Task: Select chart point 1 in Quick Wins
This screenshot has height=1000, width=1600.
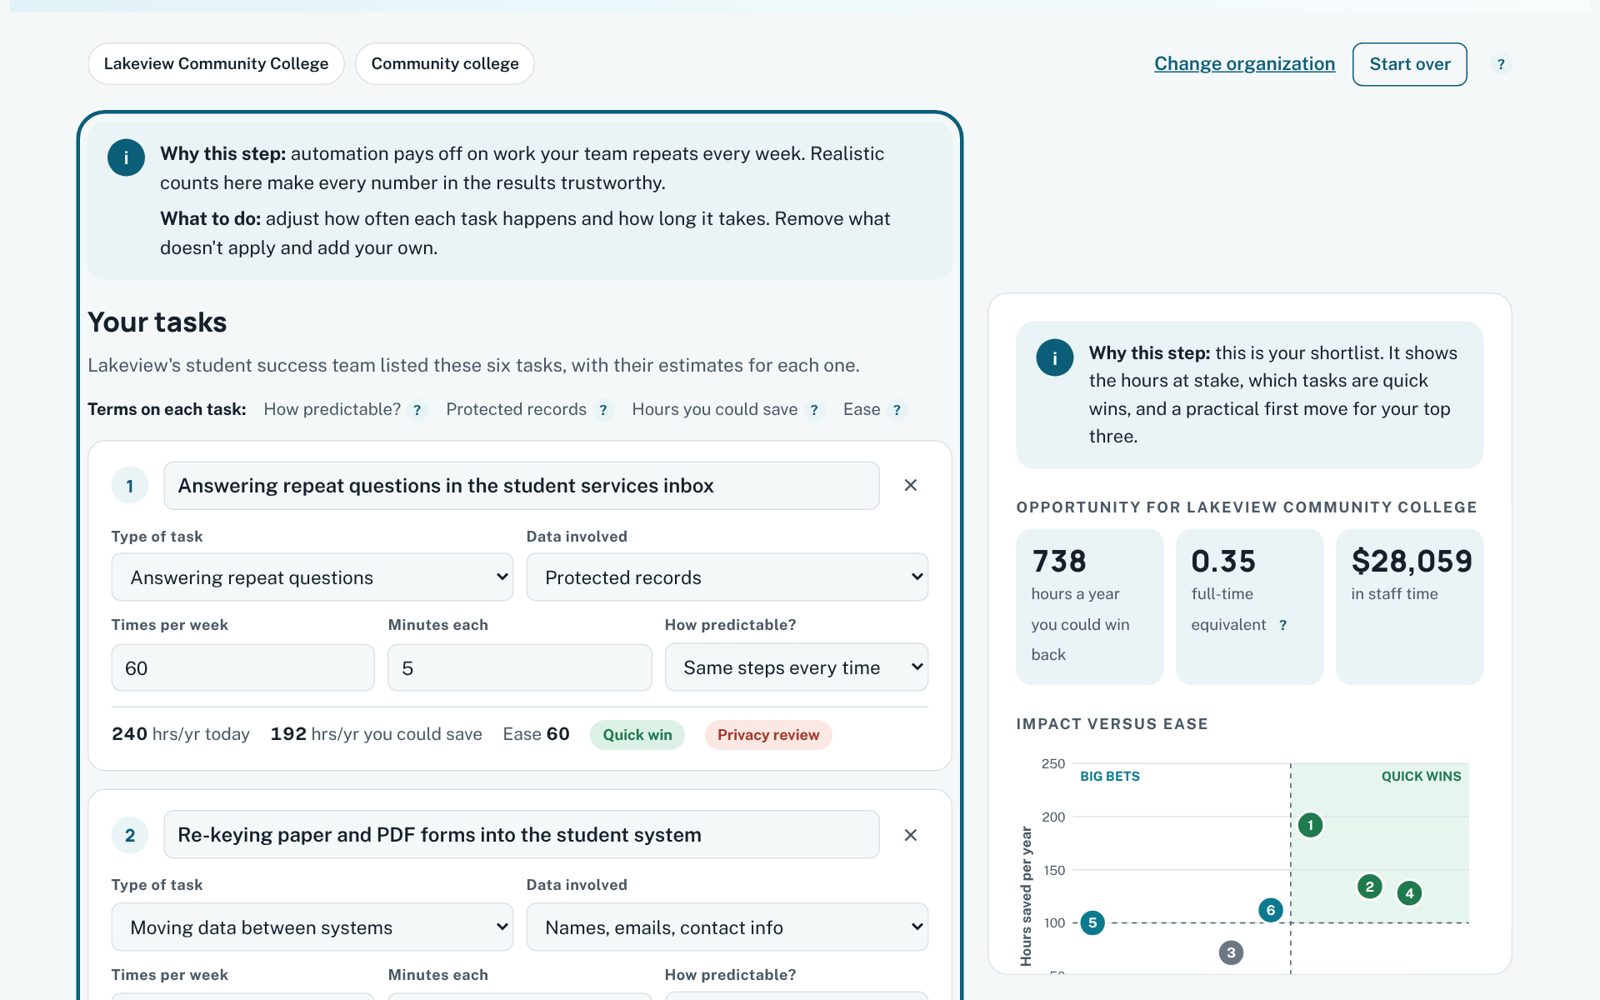Action: [x=1310, y=825]
